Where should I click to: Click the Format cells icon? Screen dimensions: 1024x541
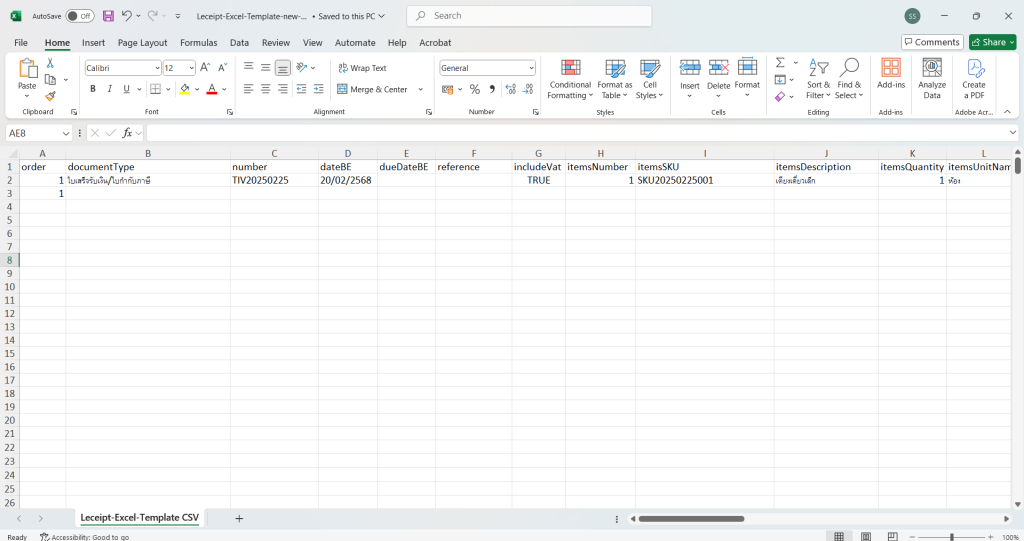point(747,67)
